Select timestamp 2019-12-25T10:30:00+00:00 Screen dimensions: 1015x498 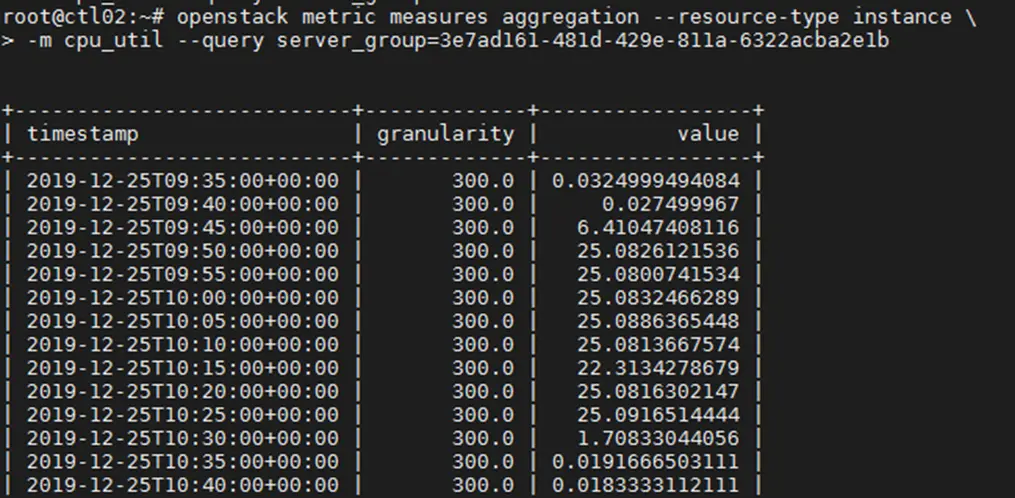183,438
